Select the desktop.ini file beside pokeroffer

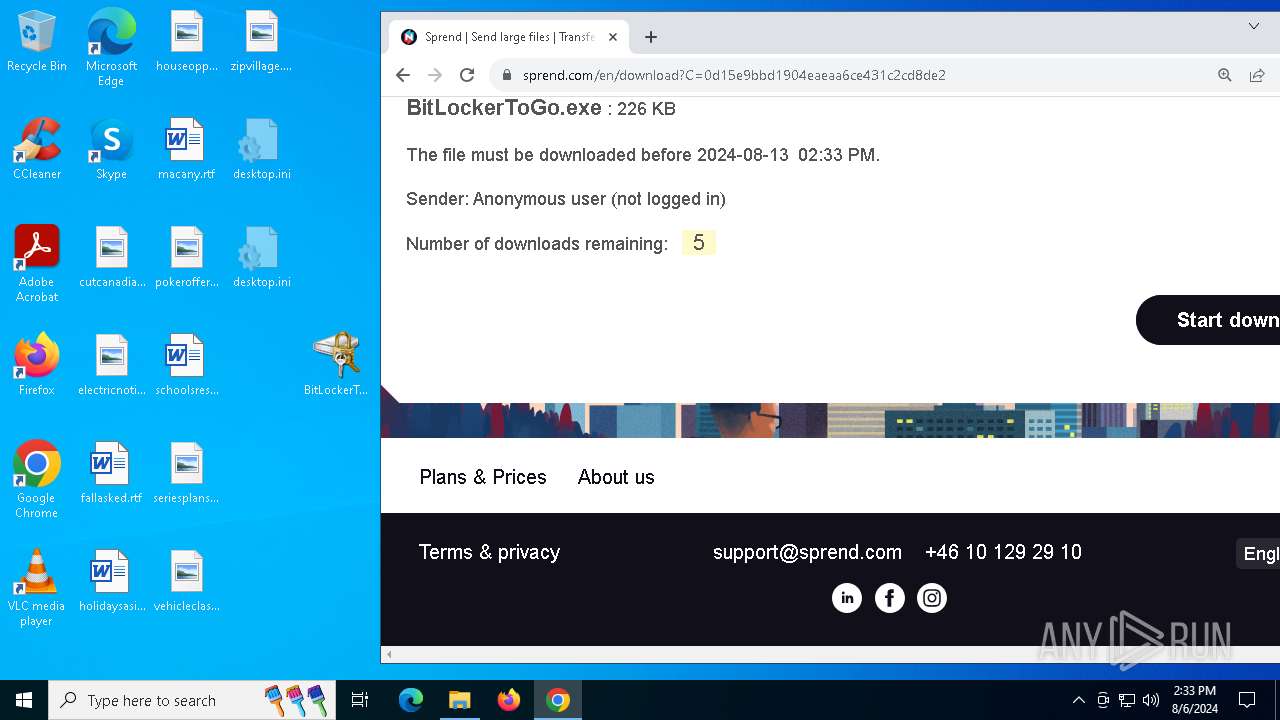click(261, 257)
